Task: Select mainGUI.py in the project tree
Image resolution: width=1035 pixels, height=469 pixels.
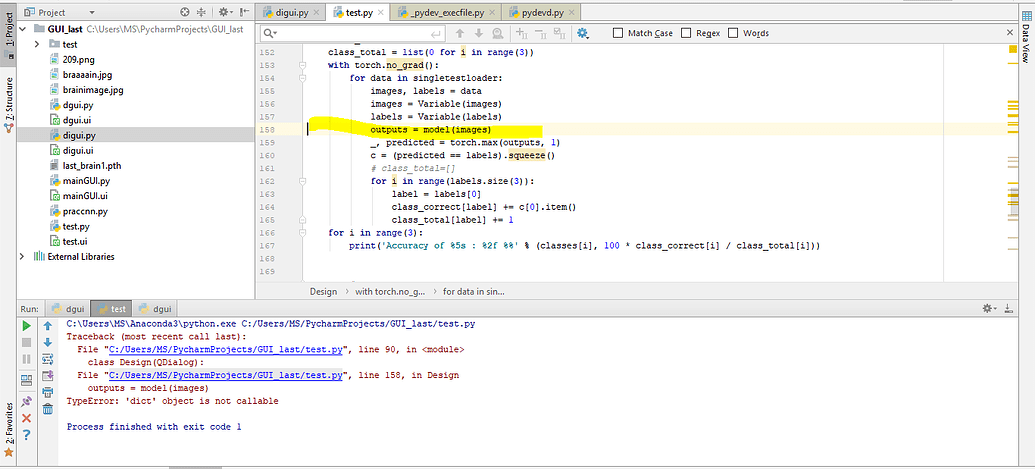Action: tap(86, 181)
